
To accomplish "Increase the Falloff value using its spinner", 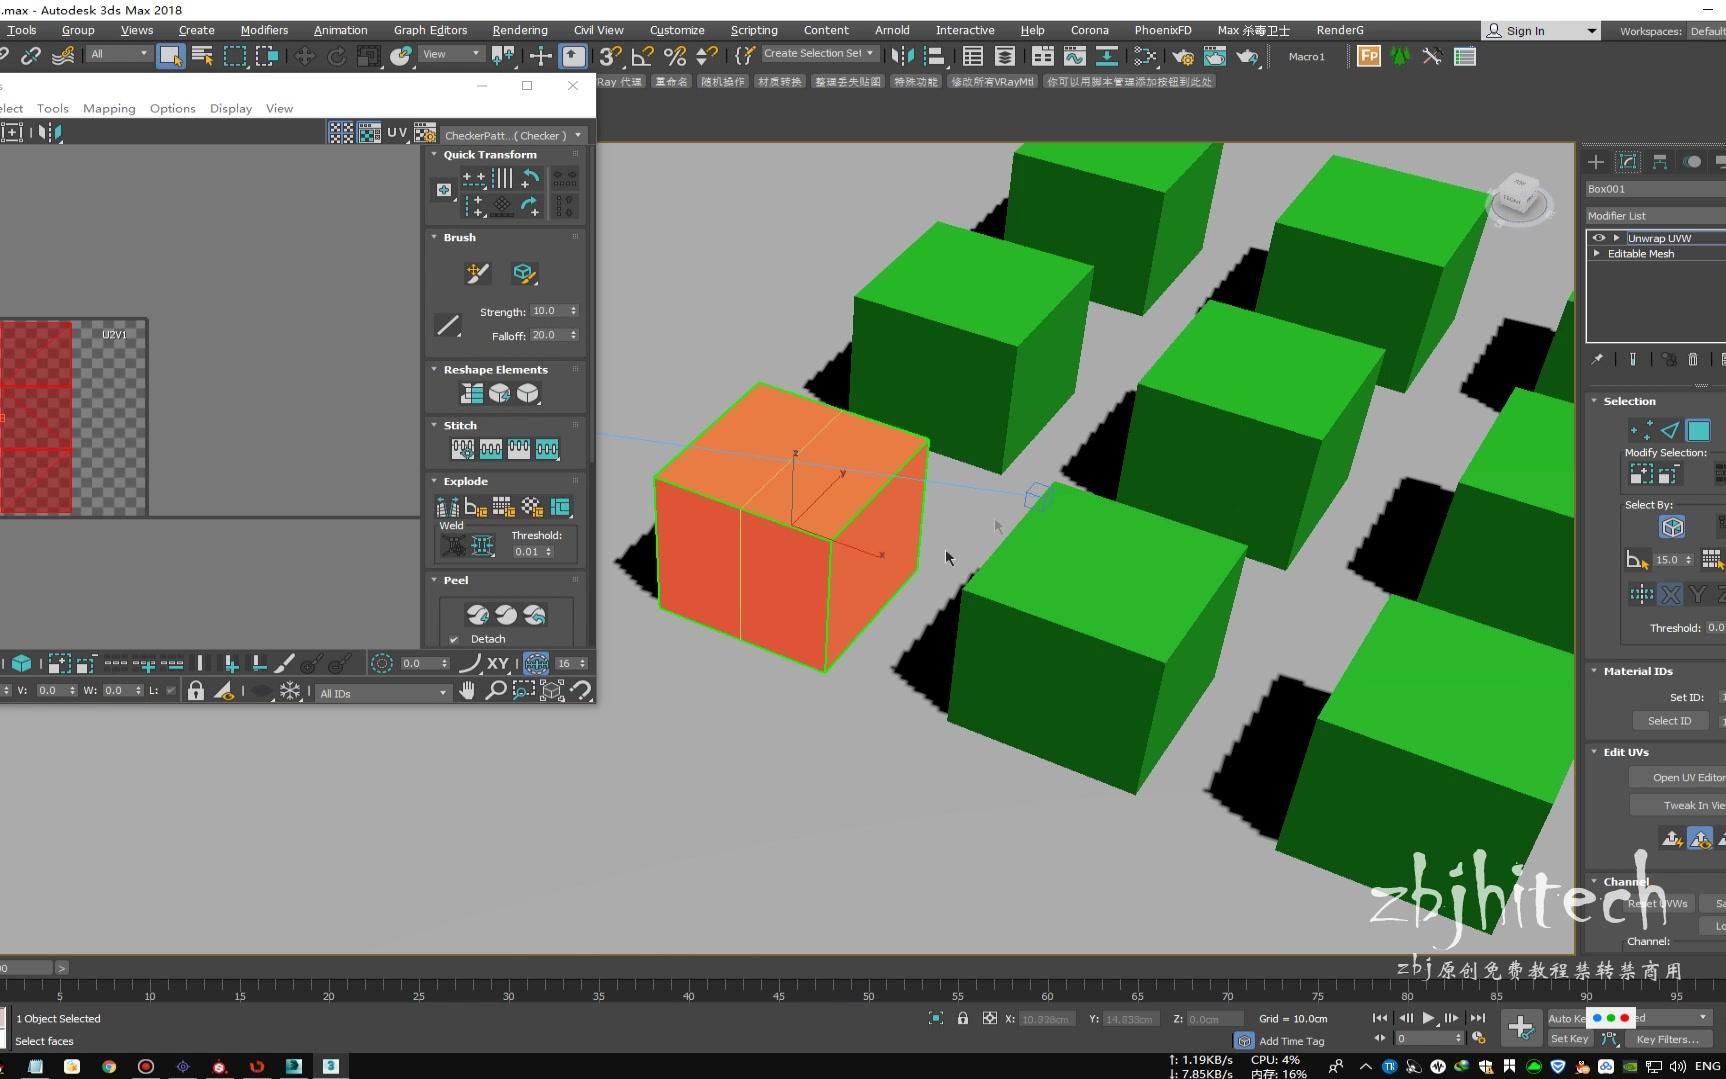I will pyautogui.click(x=574, y=333).
